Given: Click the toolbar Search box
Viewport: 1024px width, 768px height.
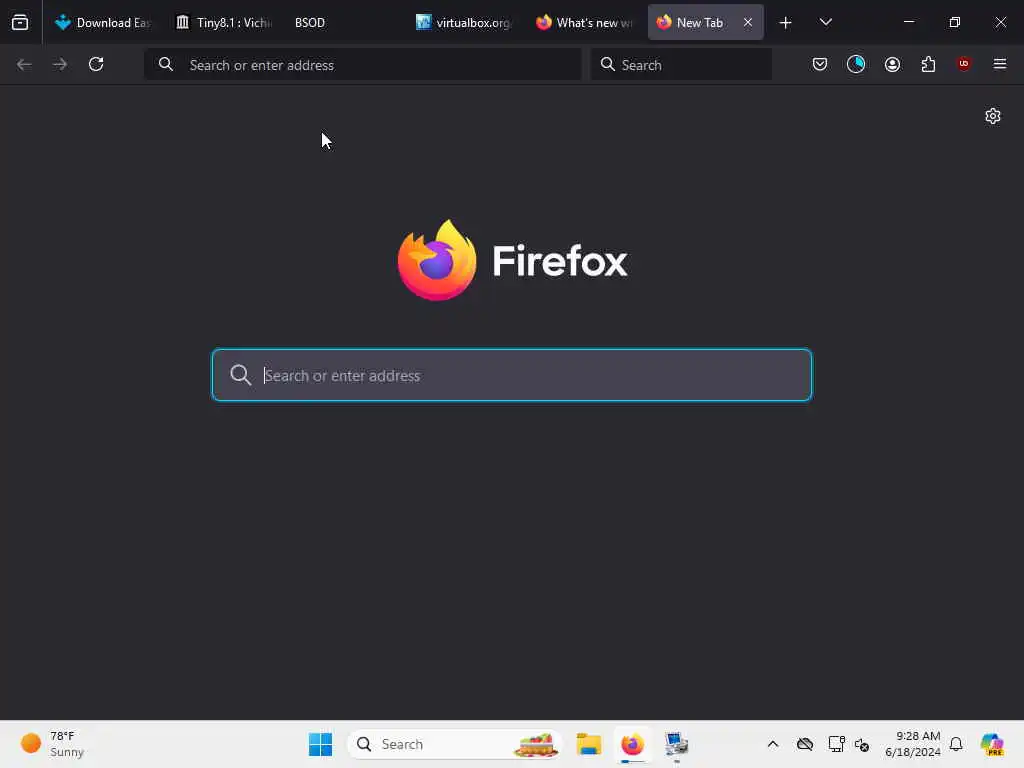Looking at the screenshot, I should 681,65.
